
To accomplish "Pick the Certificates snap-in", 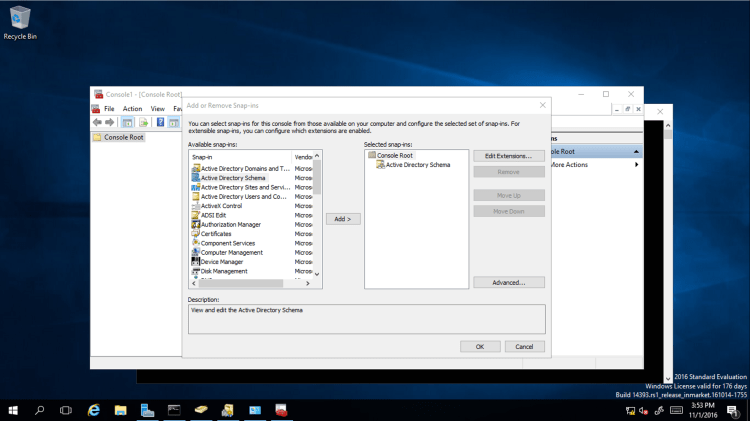I will pyautogui.click(x=216, y=234).
